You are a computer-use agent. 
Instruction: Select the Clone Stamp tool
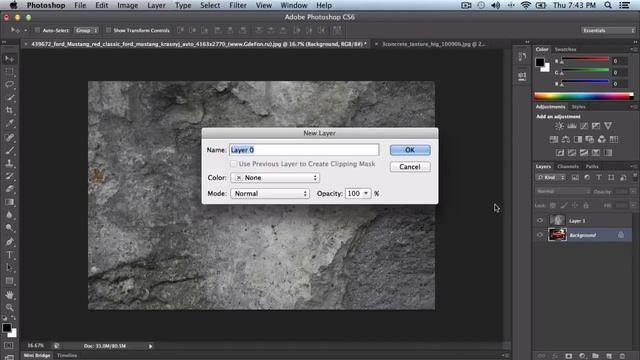[9, 163]
